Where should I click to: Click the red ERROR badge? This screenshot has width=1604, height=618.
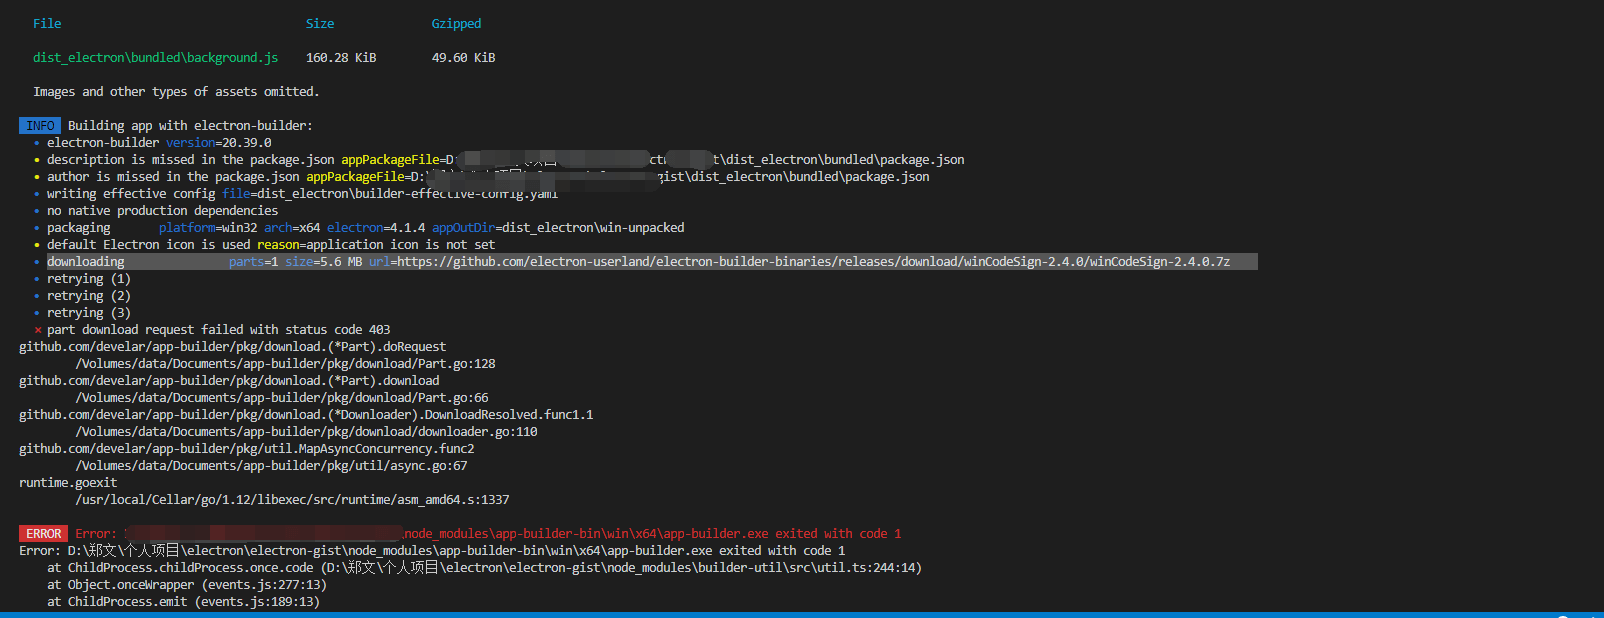pos(44,534)
